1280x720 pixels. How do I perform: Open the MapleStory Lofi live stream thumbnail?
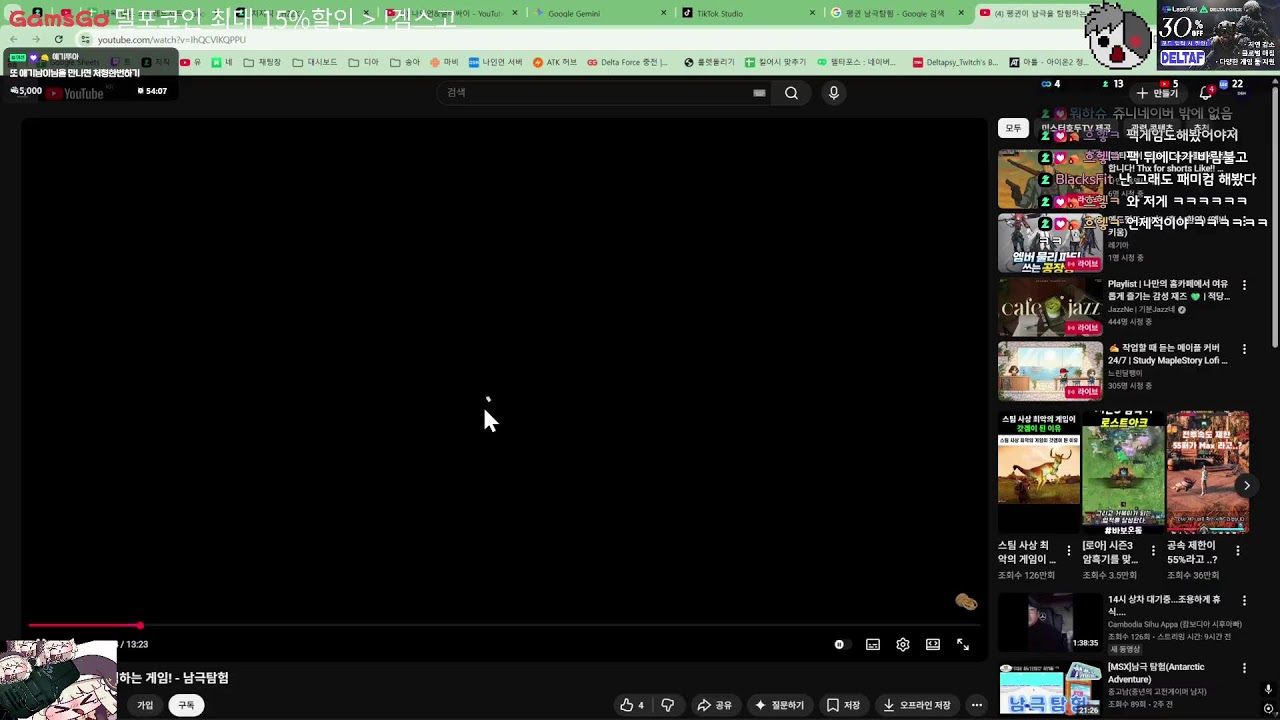pyautogui.click(x=1050, y=371)
